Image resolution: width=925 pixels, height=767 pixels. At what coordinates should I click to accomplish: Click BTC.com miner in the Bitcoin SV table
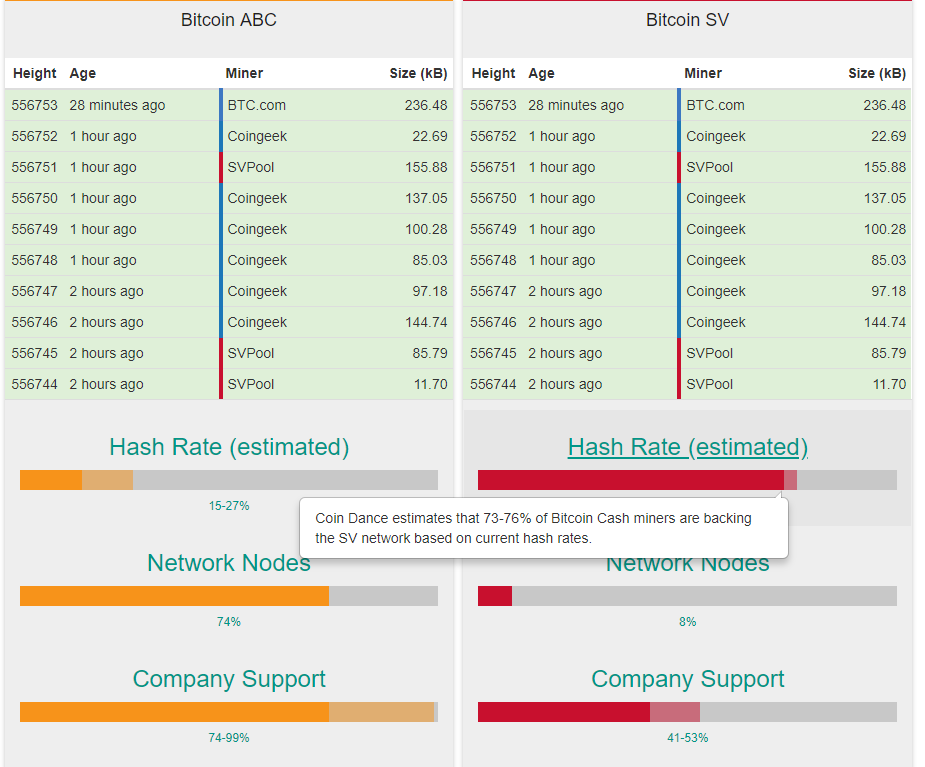coord(715,105)
